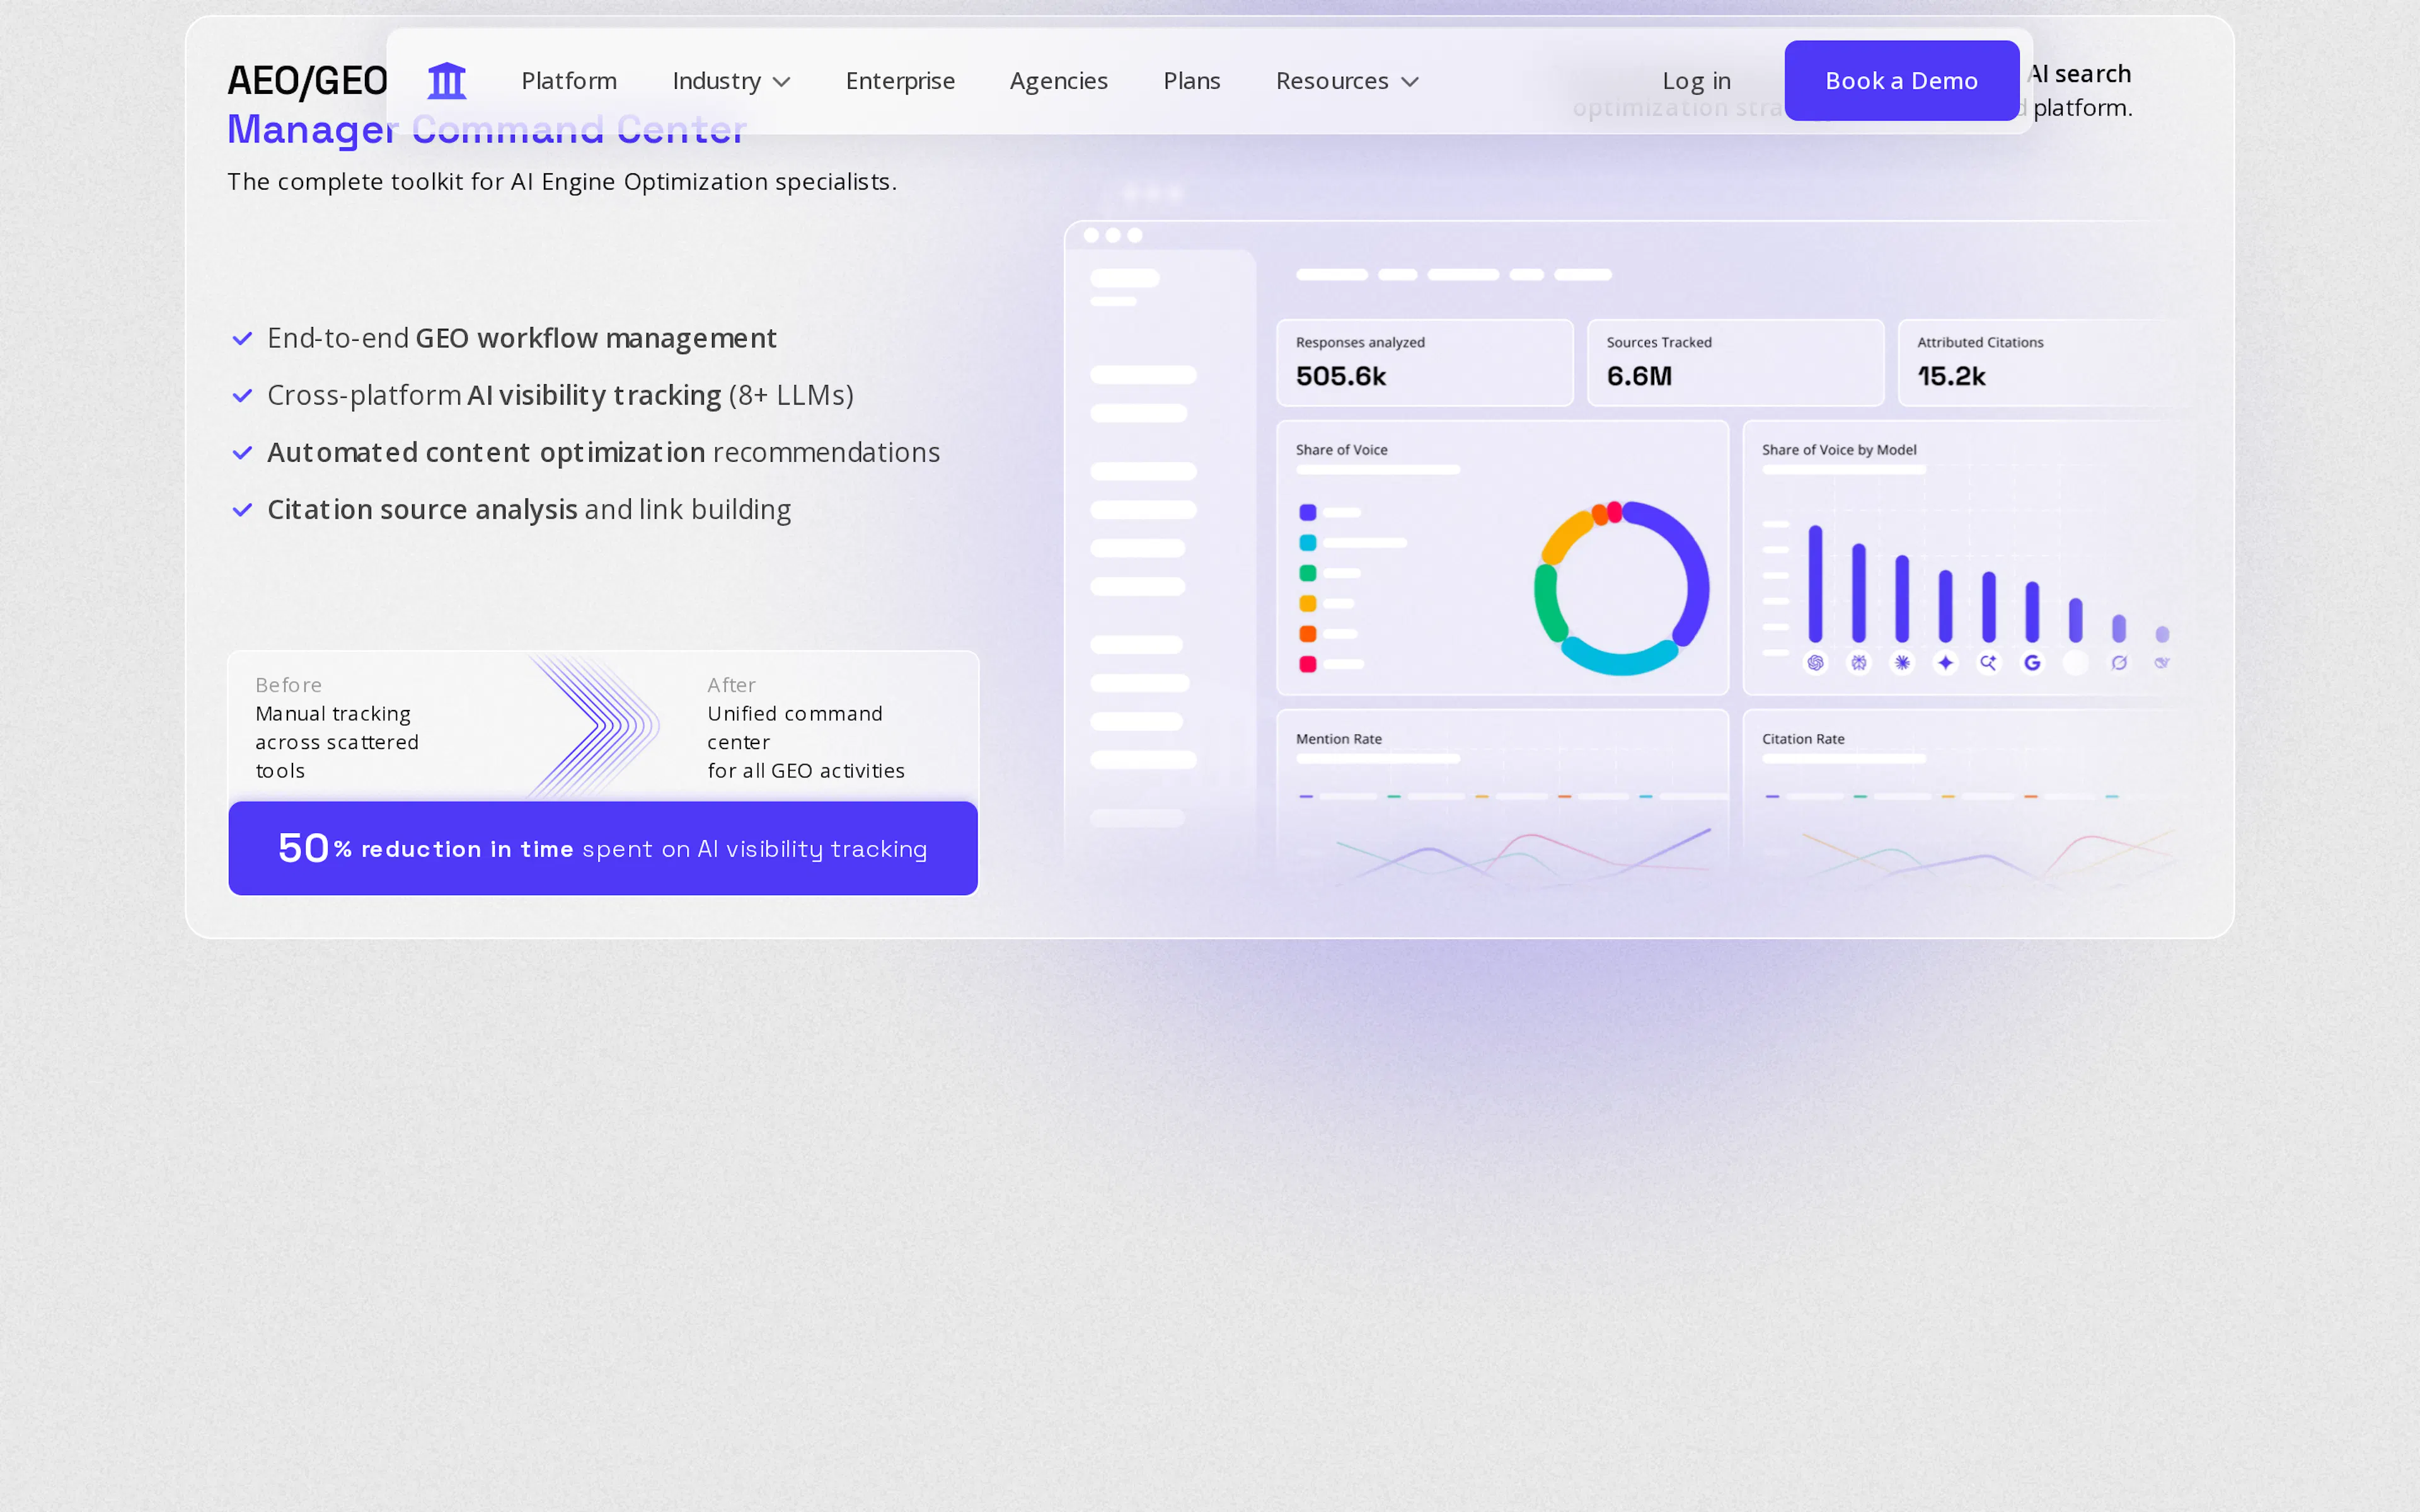
Task: Click 'Automated content optimization recommendations' text
Action: pos(604,453)
